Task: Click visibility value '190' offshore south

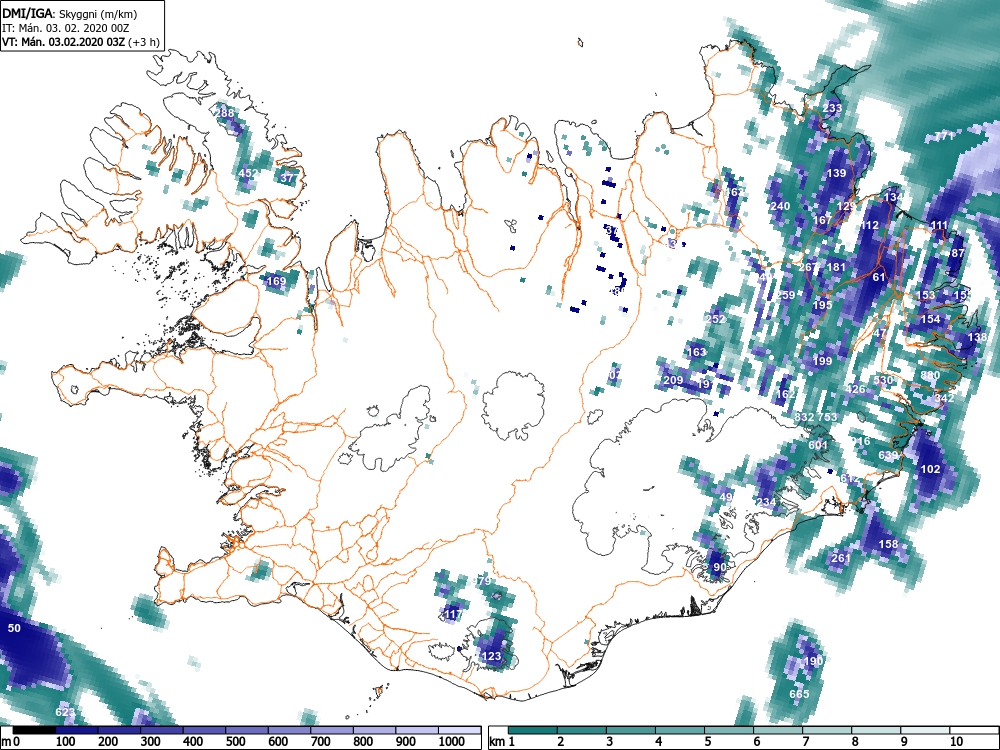Action: [x=813, y=661]
